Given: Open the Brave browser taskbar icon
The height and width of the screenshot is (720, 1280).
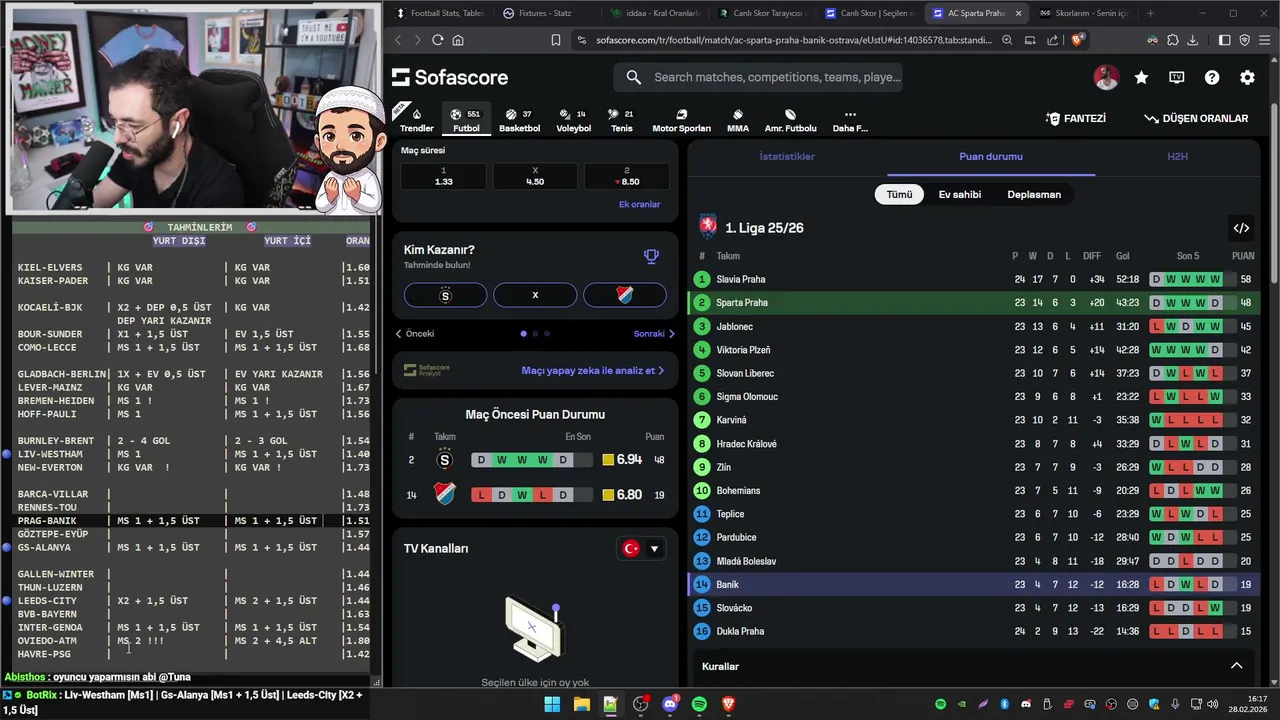Looking at the screenshot, I should click(x=728, y=704).
